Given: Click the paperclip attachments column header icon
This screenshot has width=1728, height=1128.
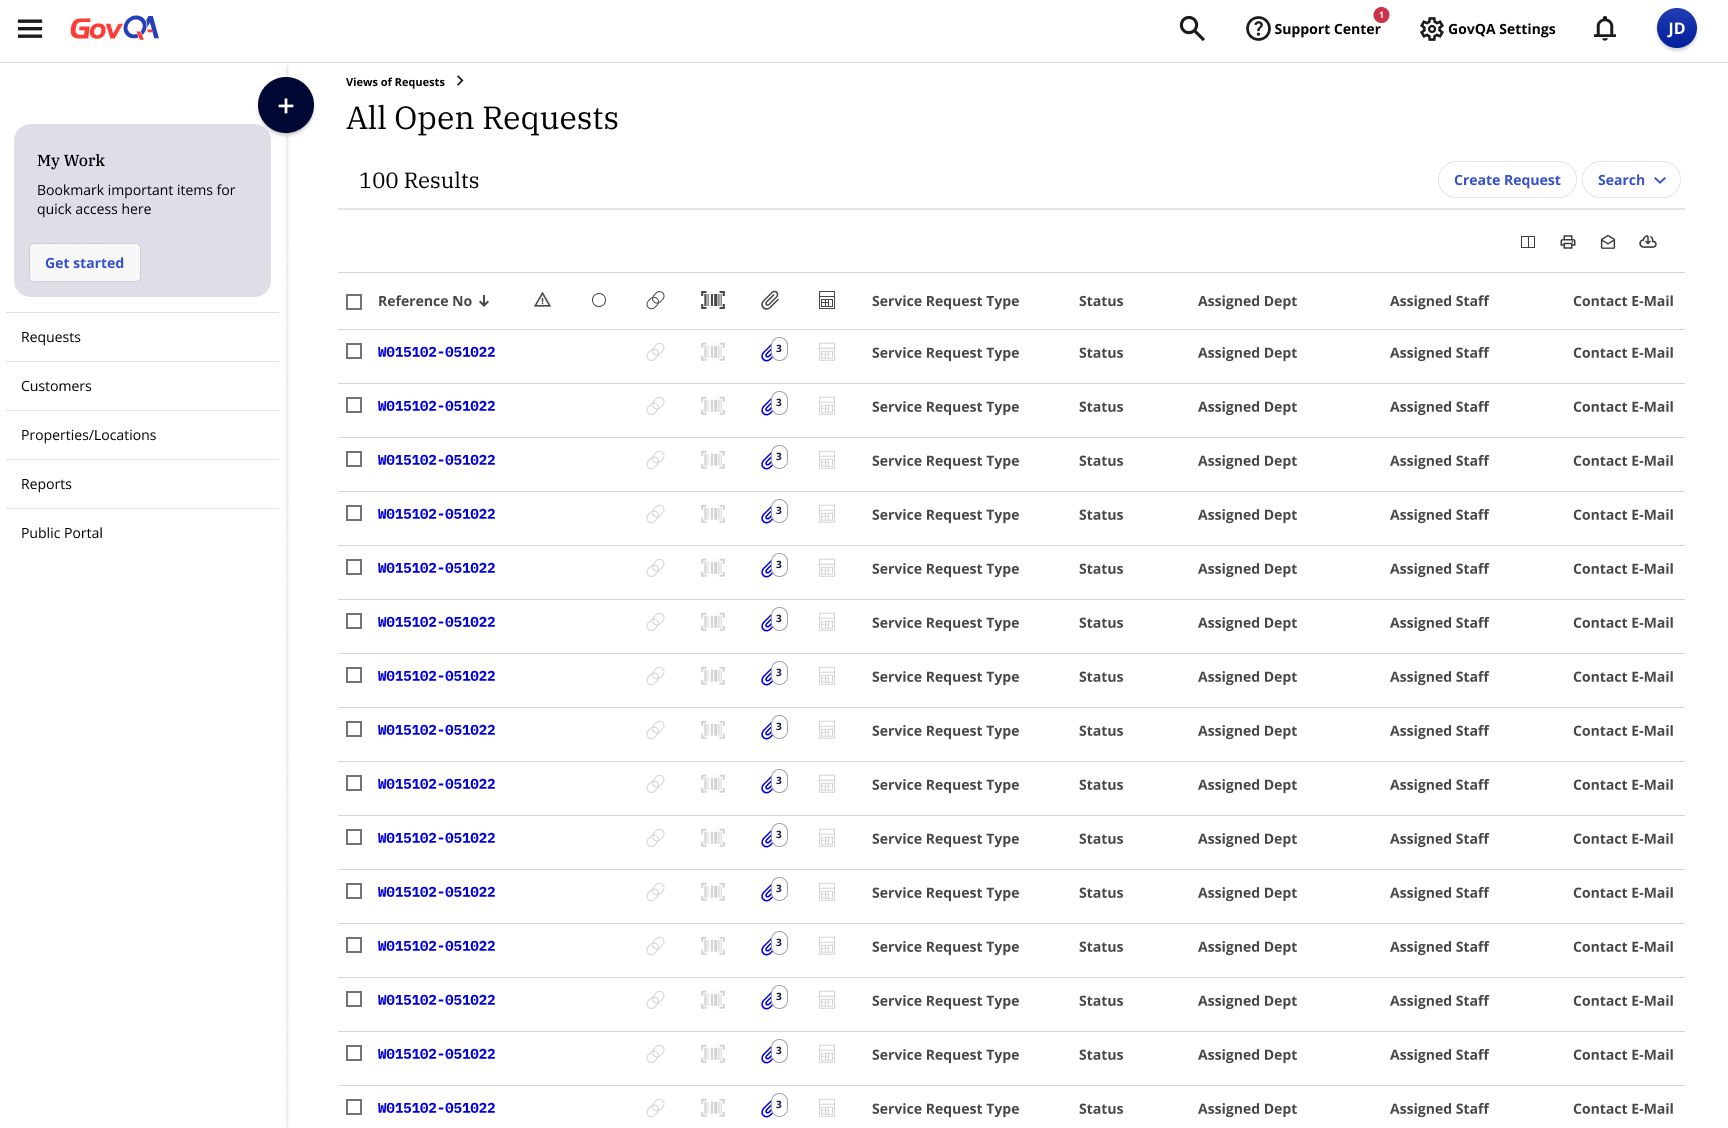Looking at the screenshot, I should [x=770, y=300].
